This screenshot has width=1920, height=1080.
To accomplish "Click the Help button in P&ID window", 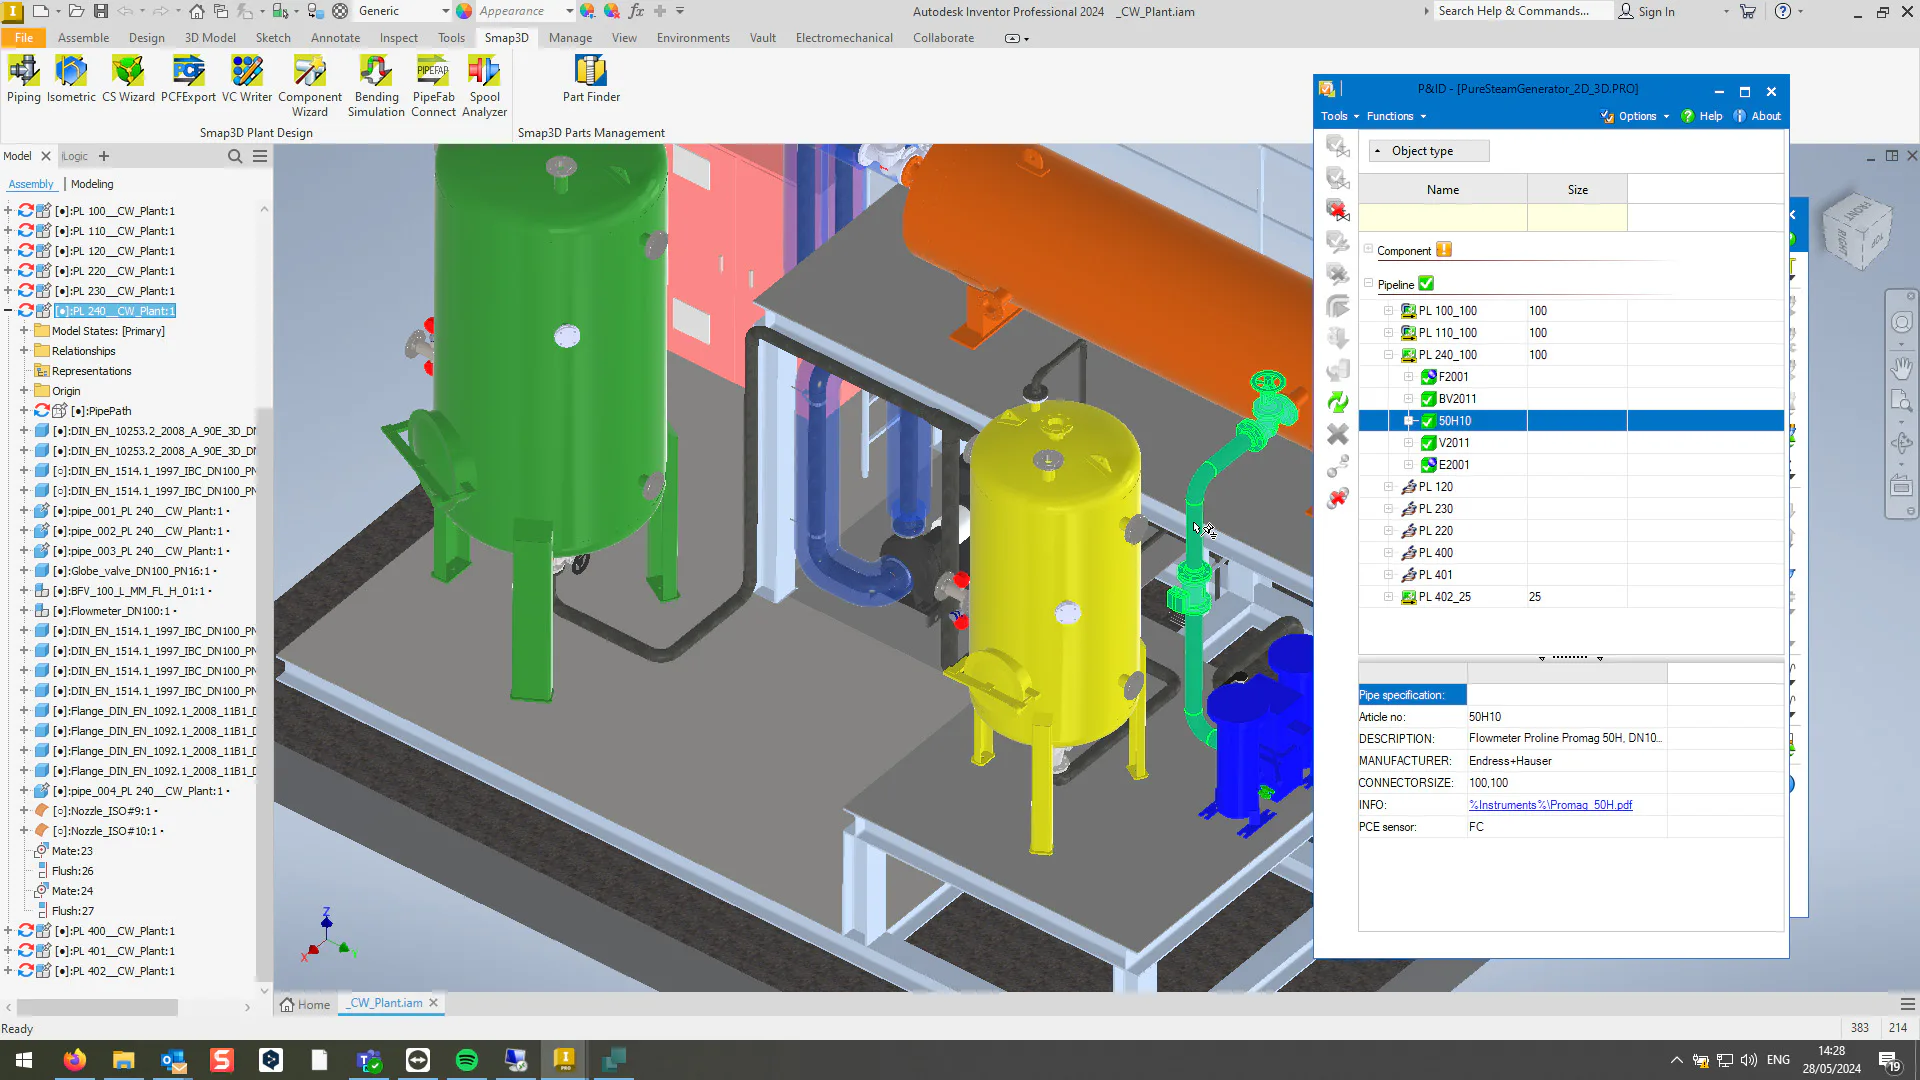I will pyautogui.click(x=1702, y=116).
